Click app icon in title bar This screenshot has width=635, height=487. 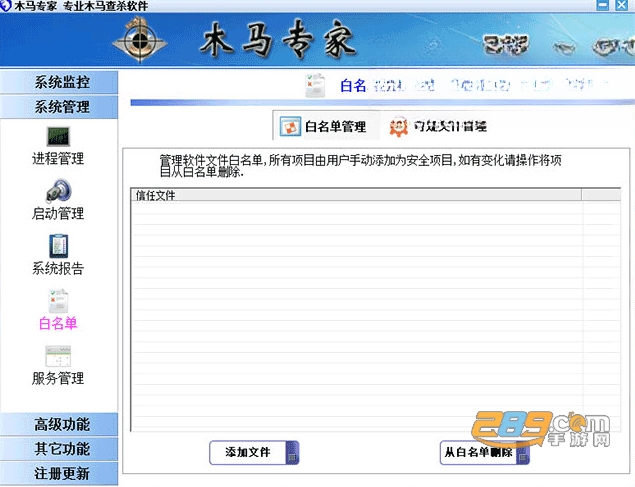5,5
